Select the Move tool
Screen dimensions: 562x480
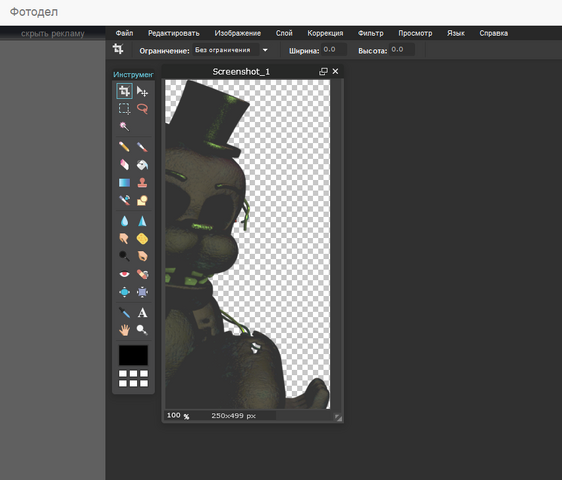(142, 91)
